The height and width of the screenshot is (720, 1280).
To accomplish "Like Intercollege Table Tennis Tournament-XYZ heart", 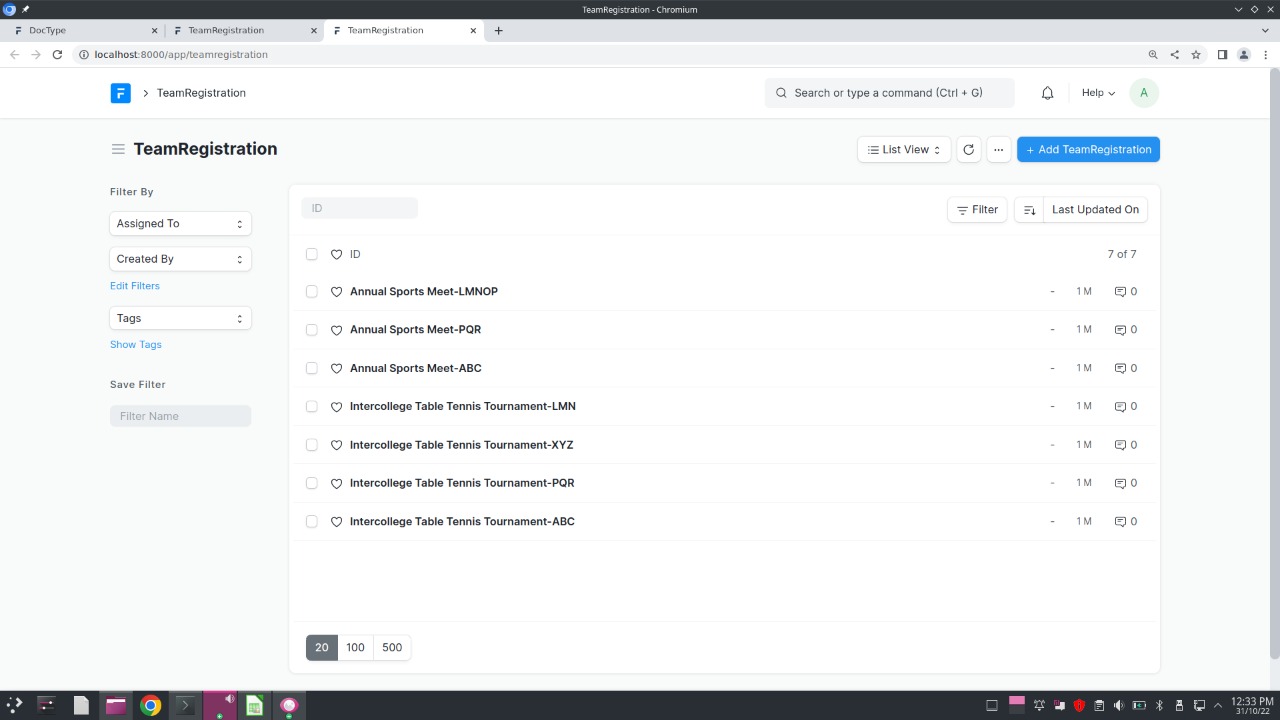I will [336, 445].
